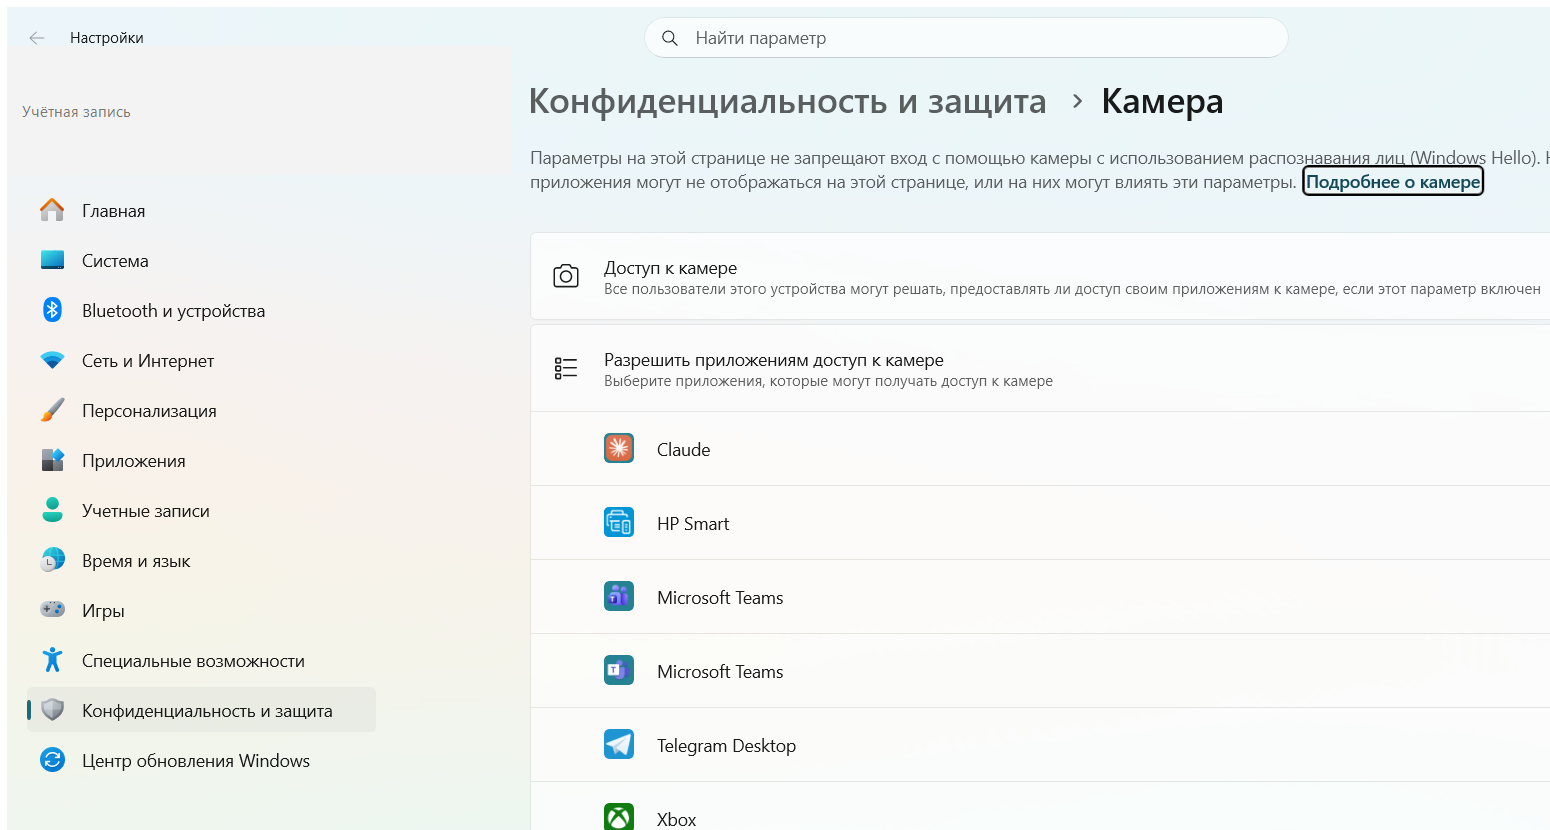Navigate to Учетные записи
This screenshot has height=830, width=1550.
pos(201,510)
